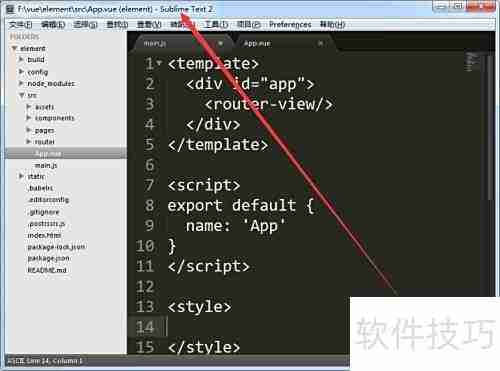This screenshot has height=371, width=500.
Task: Switch to the main.js tab
Action: 182,43
